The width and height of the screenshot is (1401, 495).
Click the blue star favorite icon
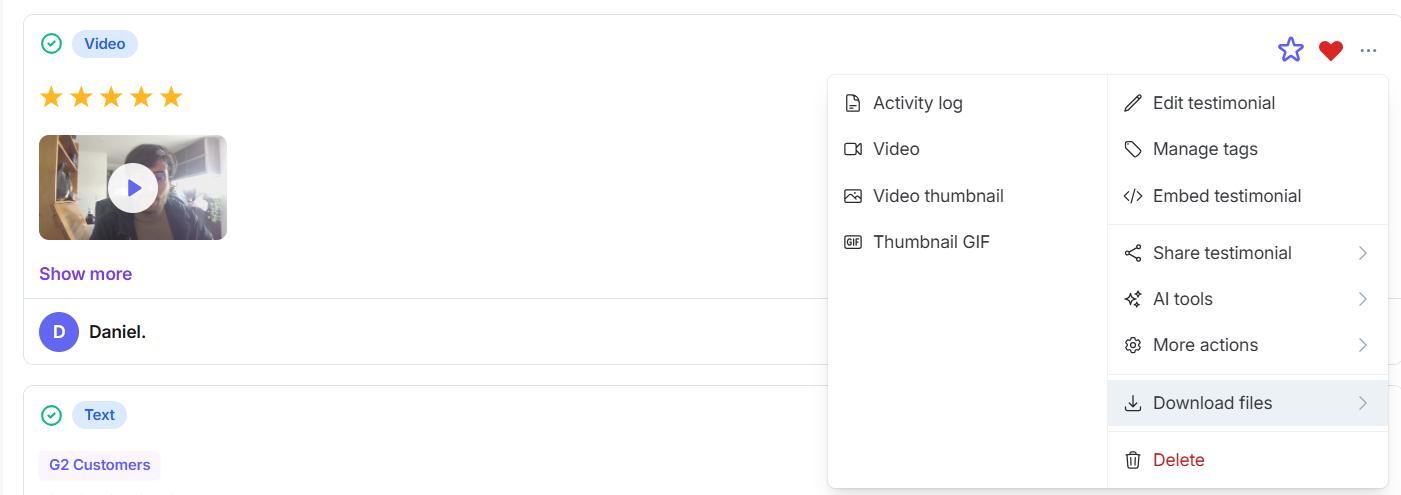click(x=1291, y=50)
